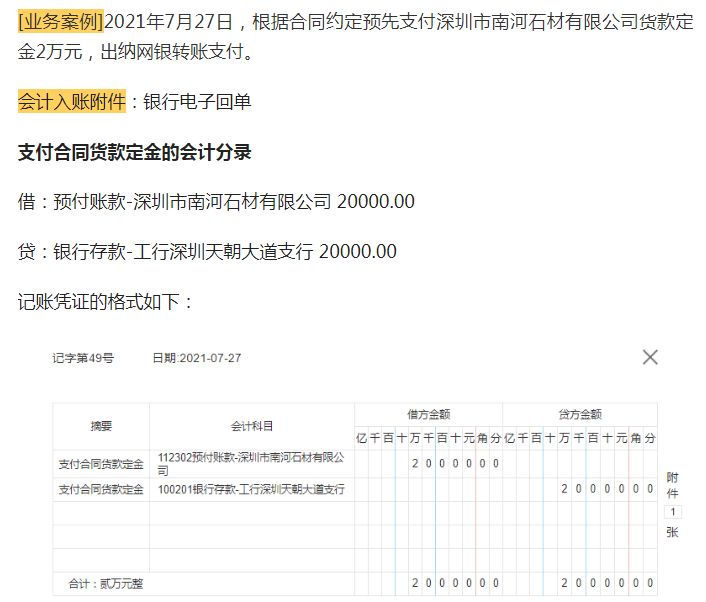The width and height of the screenshot is (706, 602).
Task: Click the 贷方金额 column header
Action: click(x=580, y=415)
